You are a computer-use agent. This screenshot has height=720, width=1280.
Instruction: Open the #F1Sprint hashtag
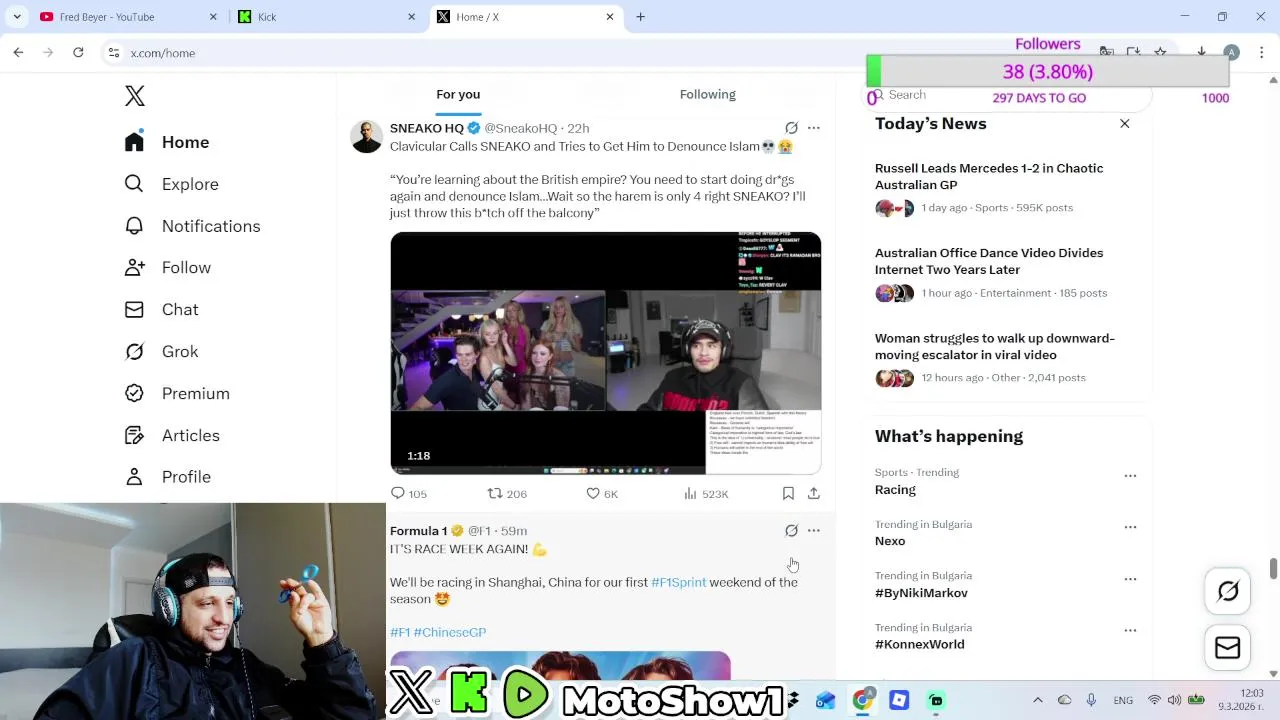pyautogui.click(x=678, y=582)
